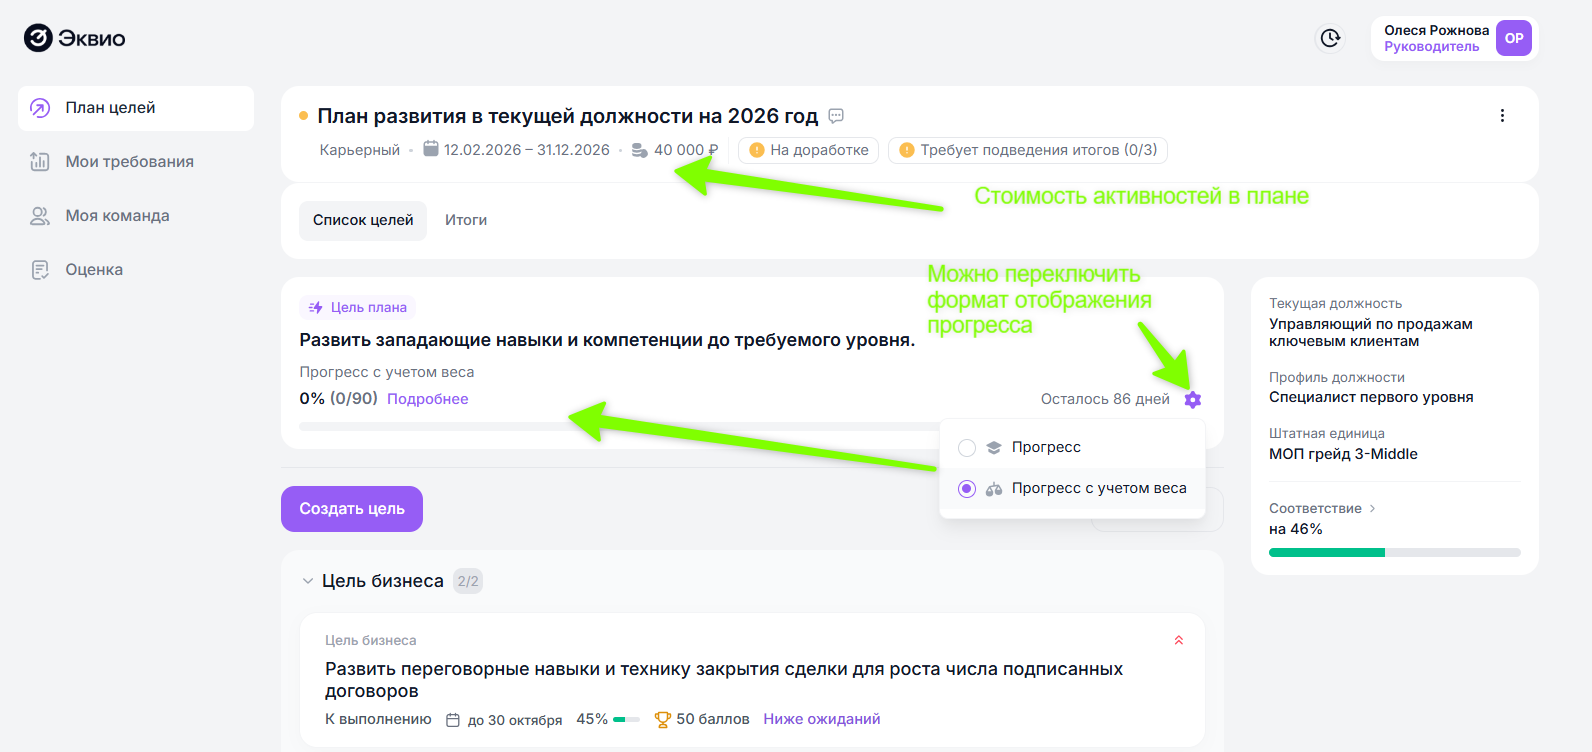Open the goal card about переговорные навыки

point(752,680)
